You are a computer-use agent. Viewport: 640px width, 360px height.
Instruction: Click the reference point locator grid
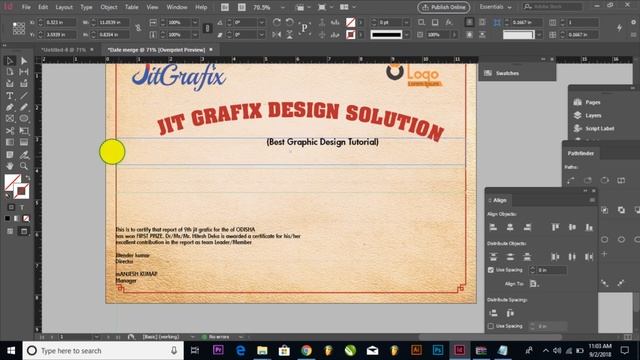click(x=19, y=29)
